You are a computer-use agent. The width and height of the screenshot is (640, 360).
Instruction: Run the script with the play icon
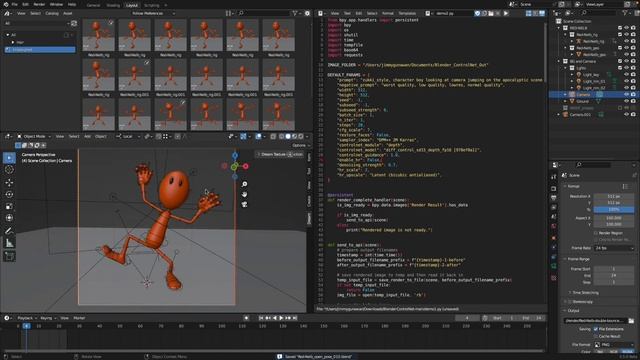[x=506, y=13]
